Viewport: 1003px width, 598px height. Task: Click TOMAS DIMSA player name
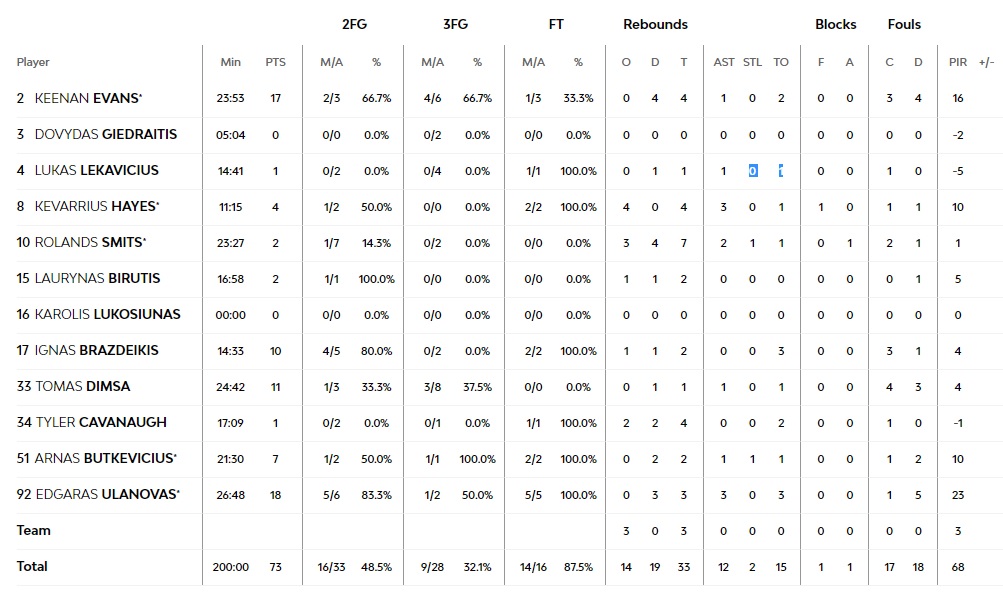click(83, 386)
